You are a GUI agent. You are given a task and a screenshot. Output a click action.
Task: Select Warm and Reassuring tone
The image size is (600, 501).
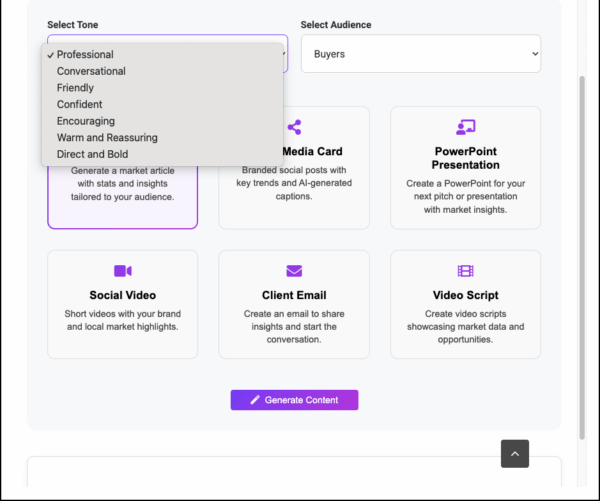pos(107,138)
